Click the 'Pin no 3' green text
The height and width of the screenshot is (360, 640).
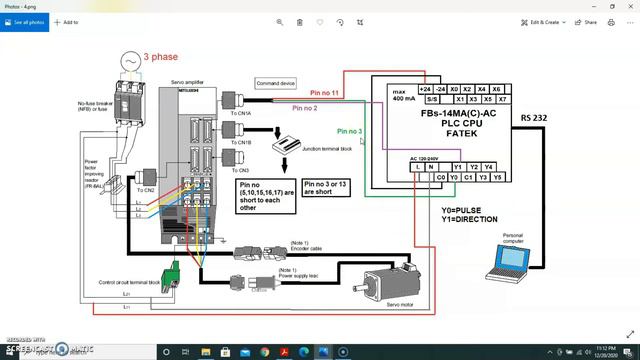[x=349, y=131]
